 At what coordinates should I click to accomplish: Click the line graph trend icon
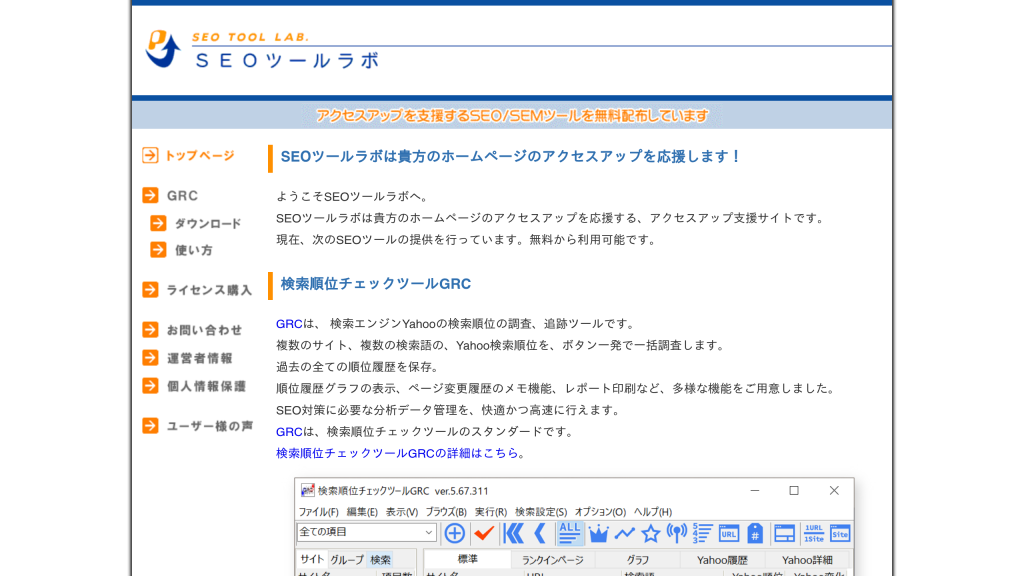tap(624, 534)
